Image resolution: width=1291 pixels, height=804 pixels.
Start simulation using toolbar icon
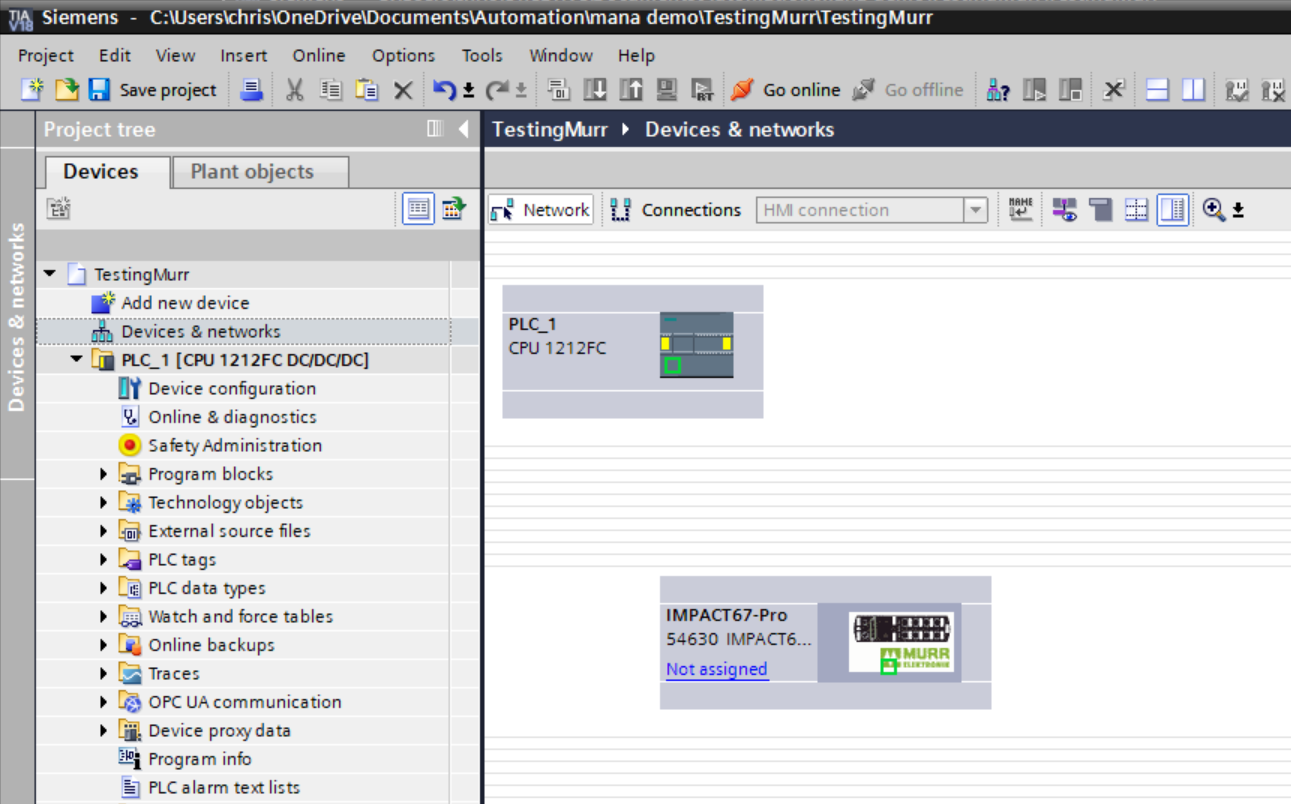[x=667, y=90]
